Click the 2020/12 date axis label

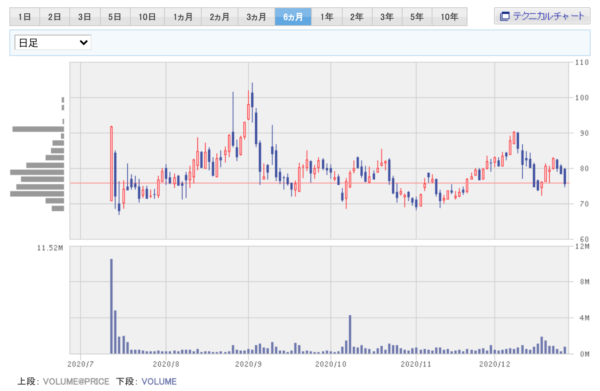click(x=495, y=364)
